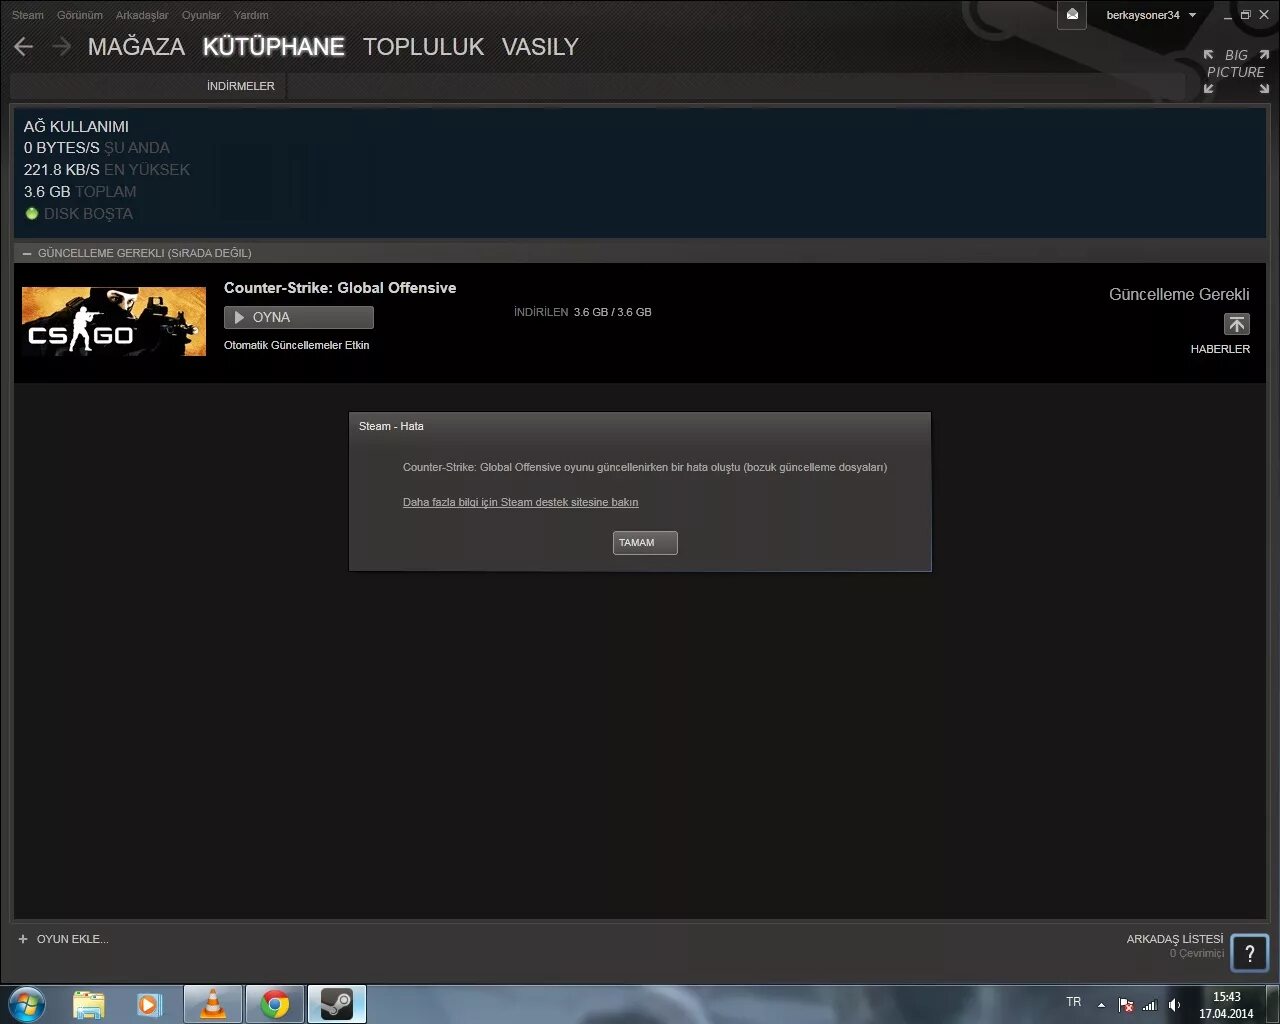Image resolution: width=1280 pixels, height=1024 pixels.
Task: Open the Steam menu
Action: [28, 15]
